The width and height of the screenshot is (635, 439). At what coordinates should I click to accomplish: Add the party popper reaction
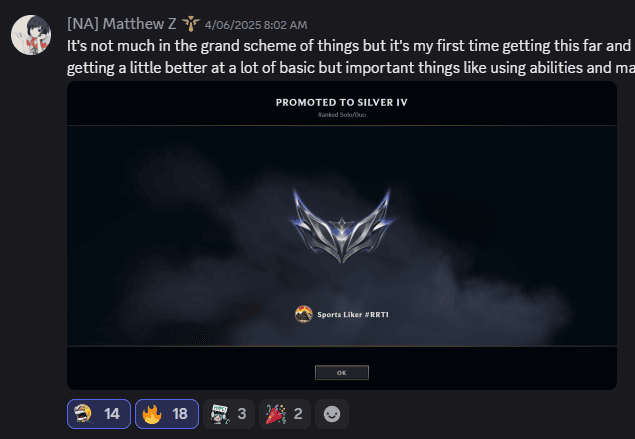[x=285, y=414]
